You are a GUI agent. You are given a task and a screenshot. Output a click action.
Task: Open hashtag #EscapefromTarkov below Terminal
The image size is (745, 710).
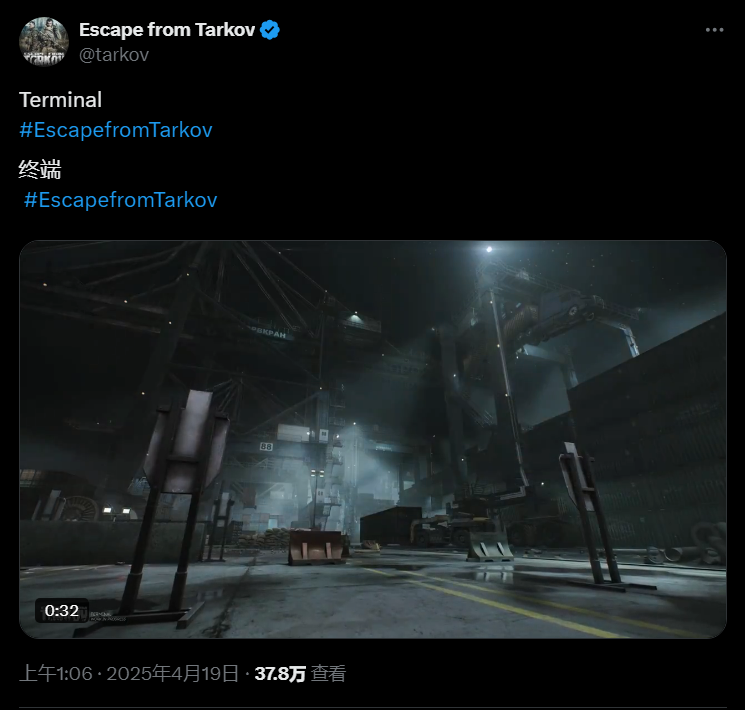[116, 130]
